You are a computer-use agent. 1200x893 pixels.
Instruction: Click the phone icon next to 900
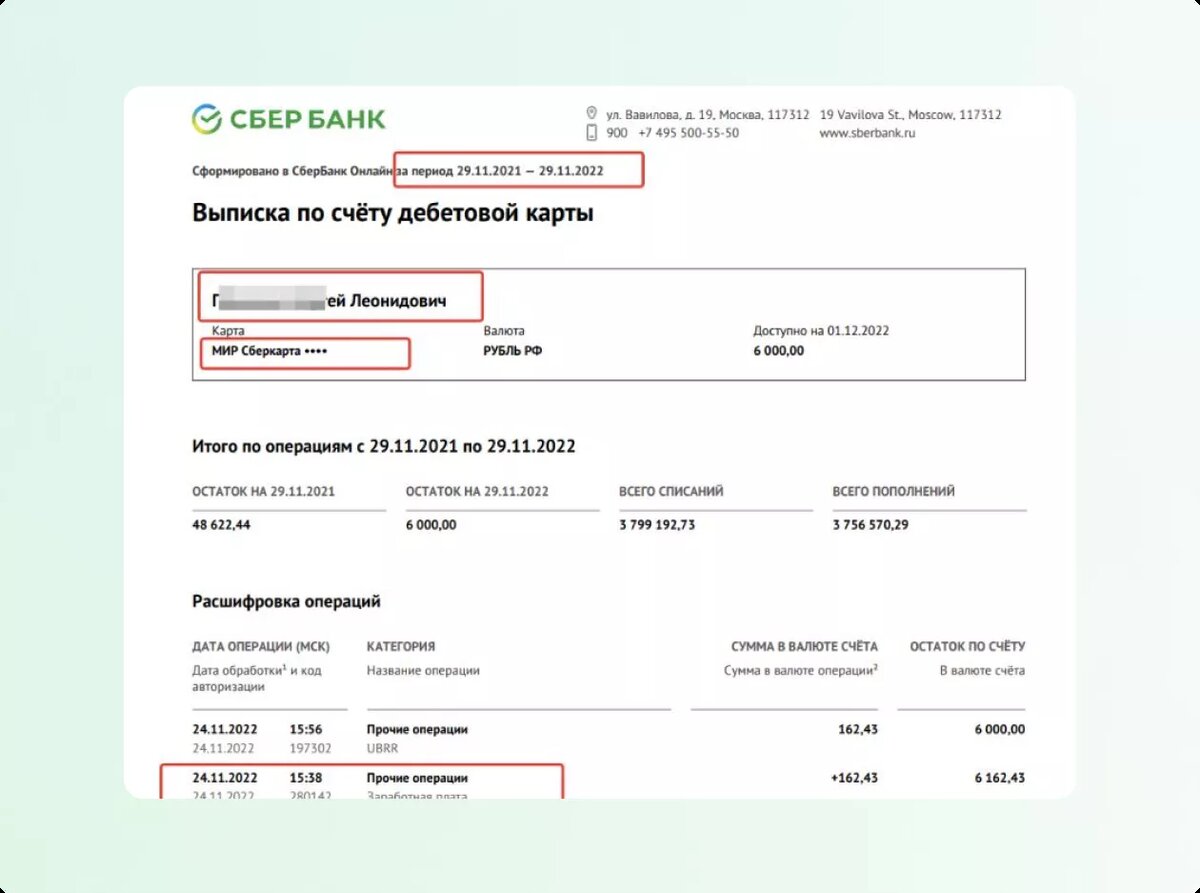coord(591,132)
